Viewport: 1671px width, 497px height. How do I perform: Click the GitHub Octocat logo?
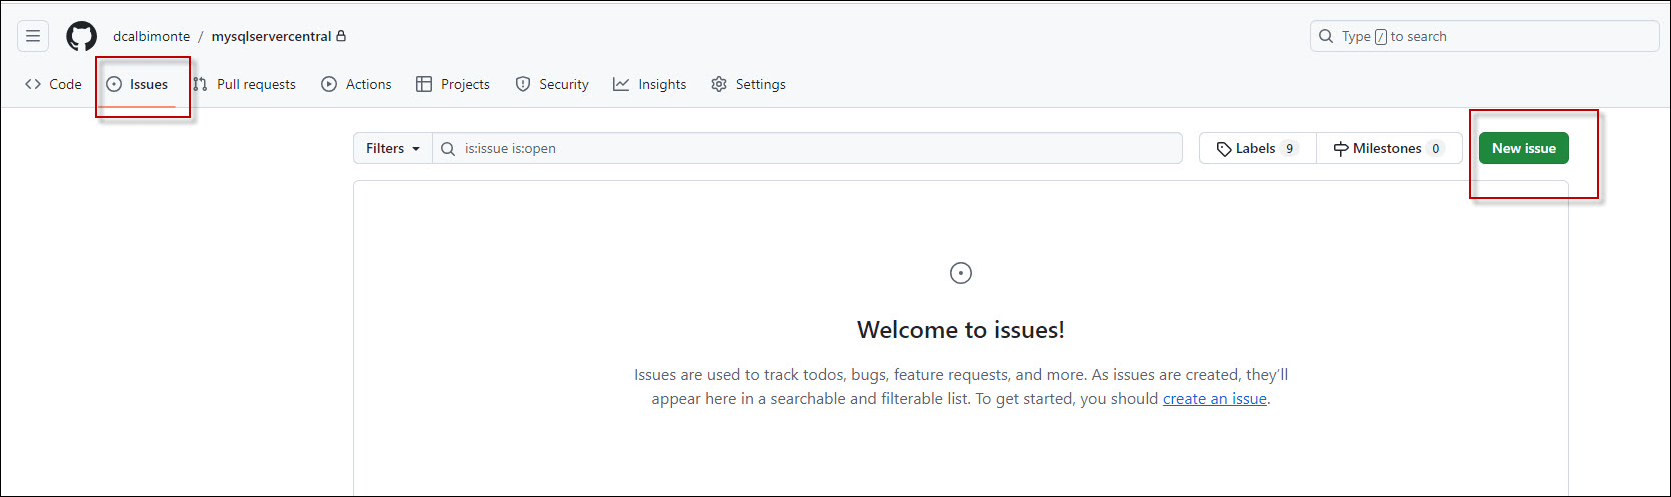pyautogui.click(x=82, y=37)
